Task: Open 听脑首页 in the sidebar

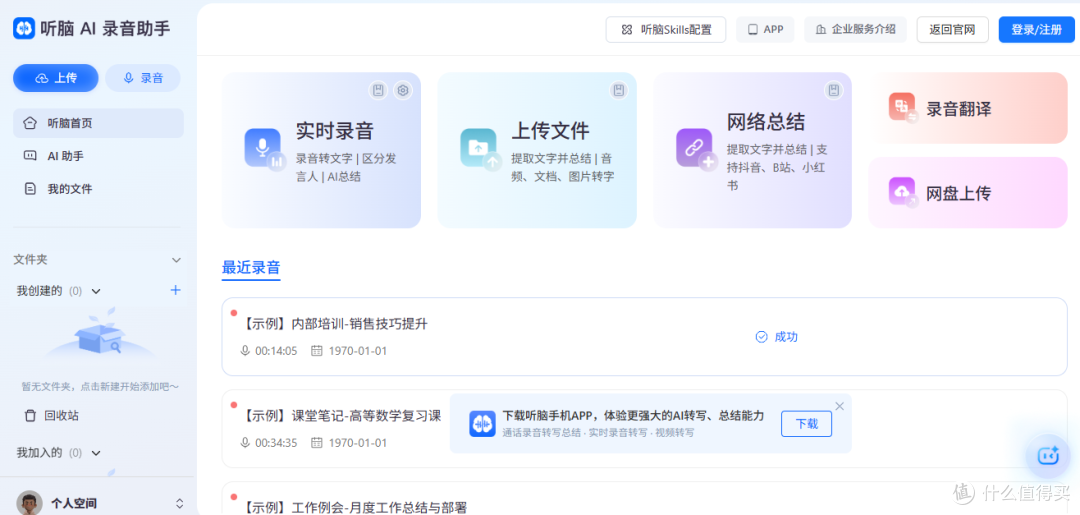Action: [98, 123]
